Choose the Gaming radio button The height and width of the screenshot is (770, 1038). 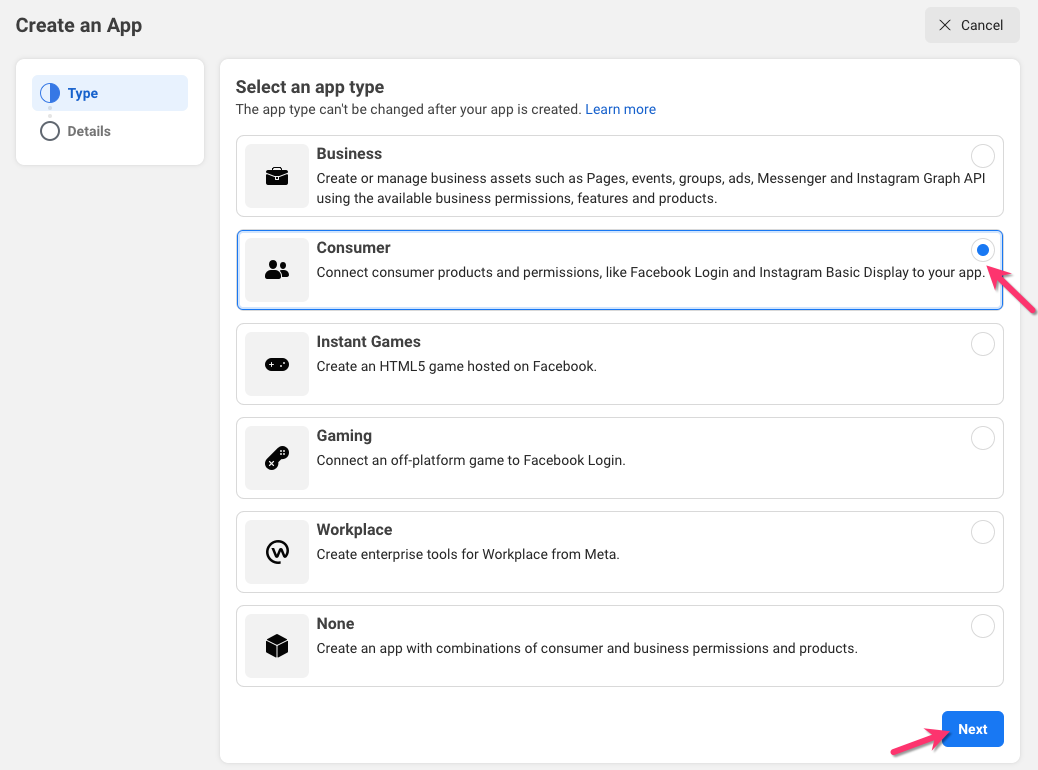tap(983, 438)
